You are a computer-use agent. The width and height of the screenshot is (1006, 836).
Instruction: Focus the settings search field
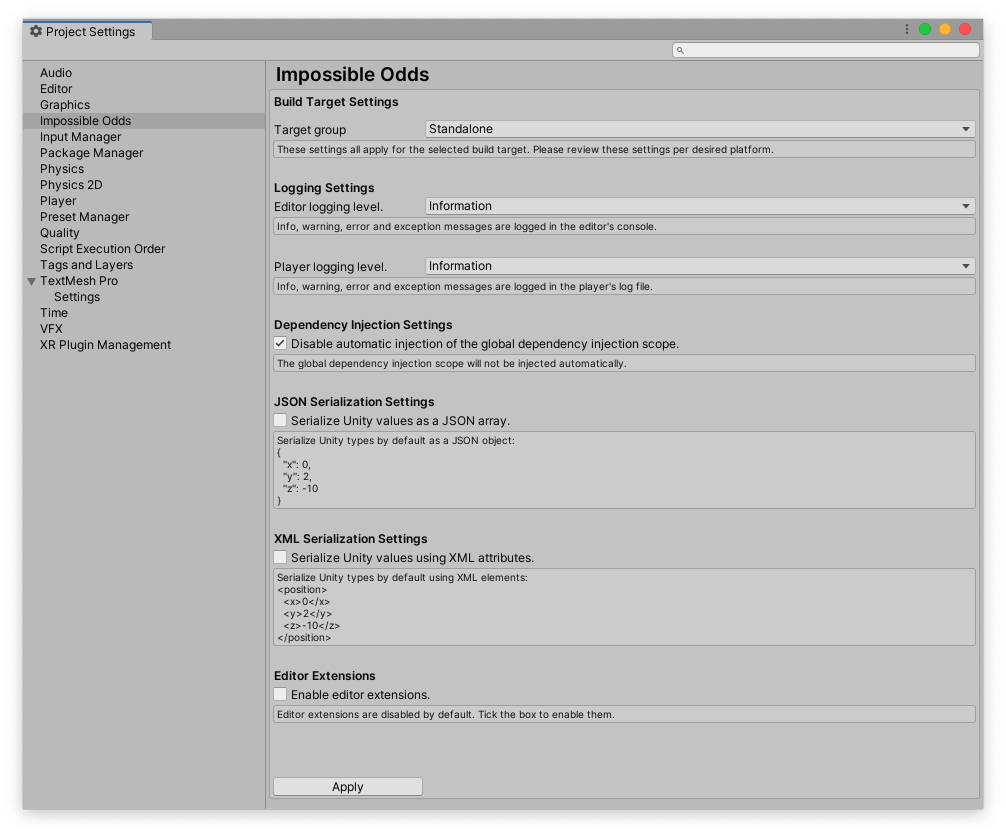pos(826,50)
